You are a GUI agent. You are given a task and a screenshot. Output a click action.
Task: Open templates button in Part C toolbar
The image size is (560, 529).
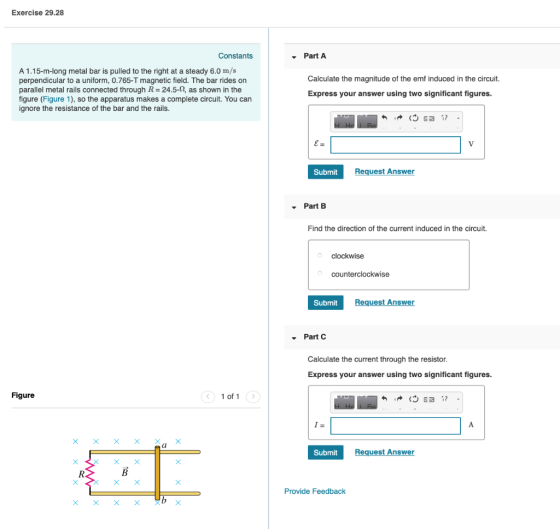pos(344,402)
